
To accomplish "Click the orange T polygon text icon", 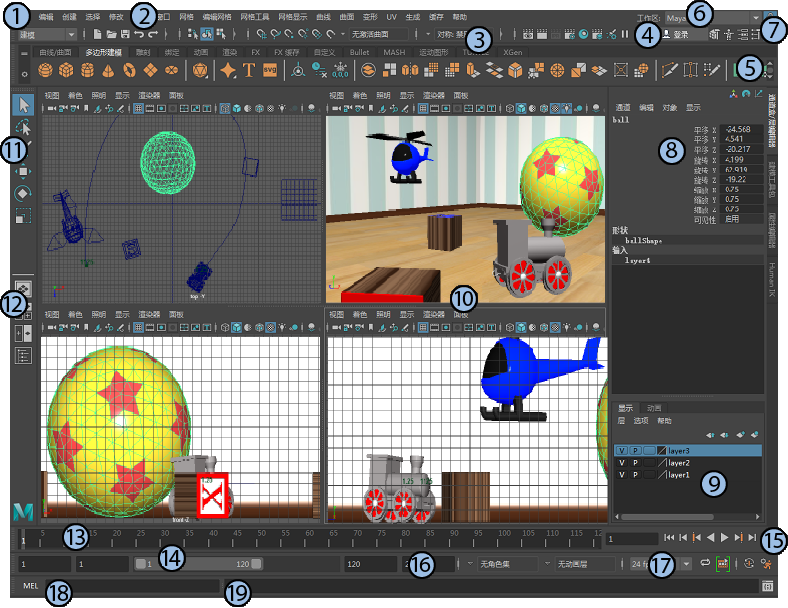I will pos(249,70).
